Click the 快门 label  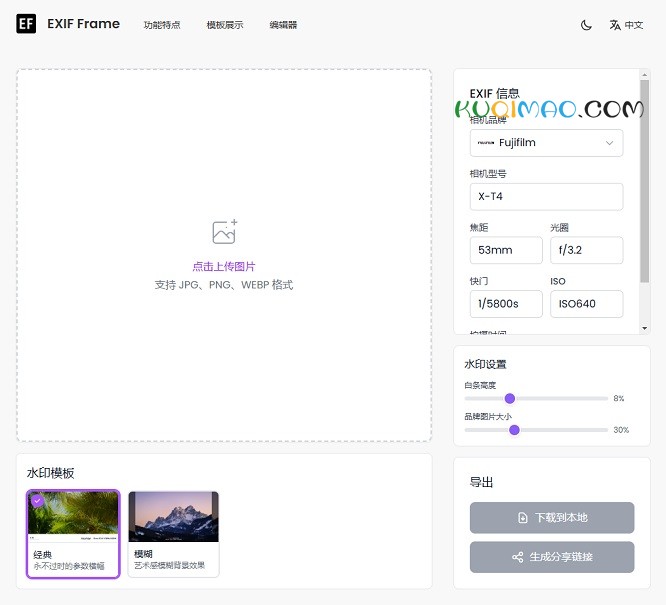click(x=479, y=281)
